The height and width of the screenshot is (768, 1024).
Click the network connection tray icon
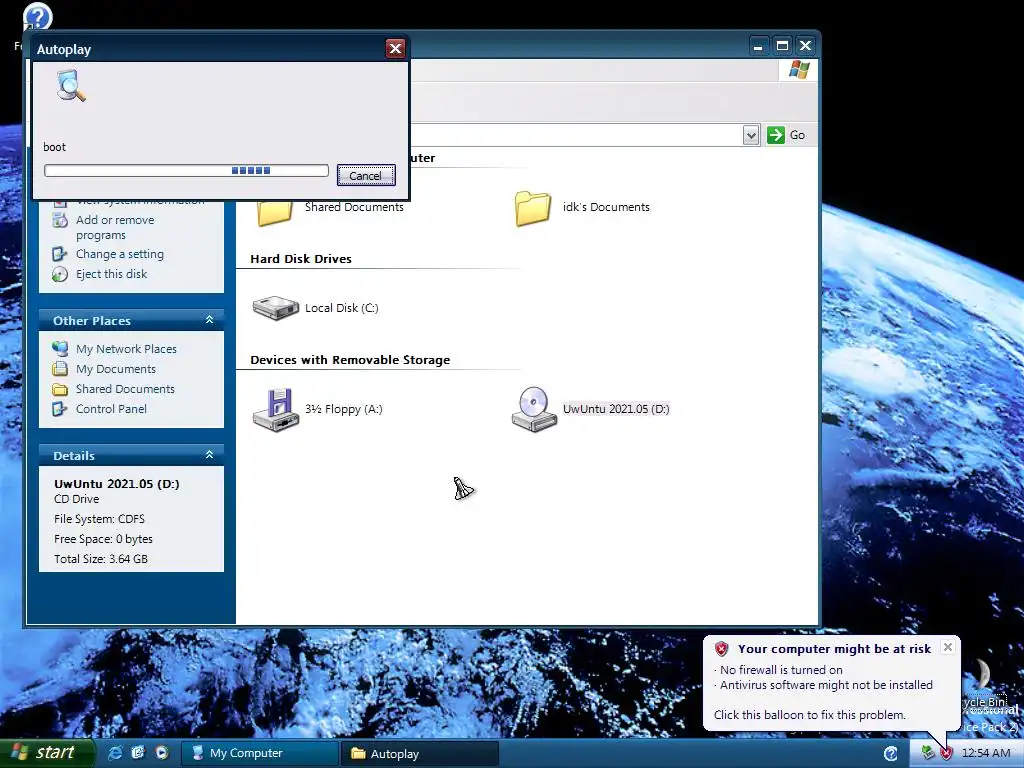click(x=927, y=753)
